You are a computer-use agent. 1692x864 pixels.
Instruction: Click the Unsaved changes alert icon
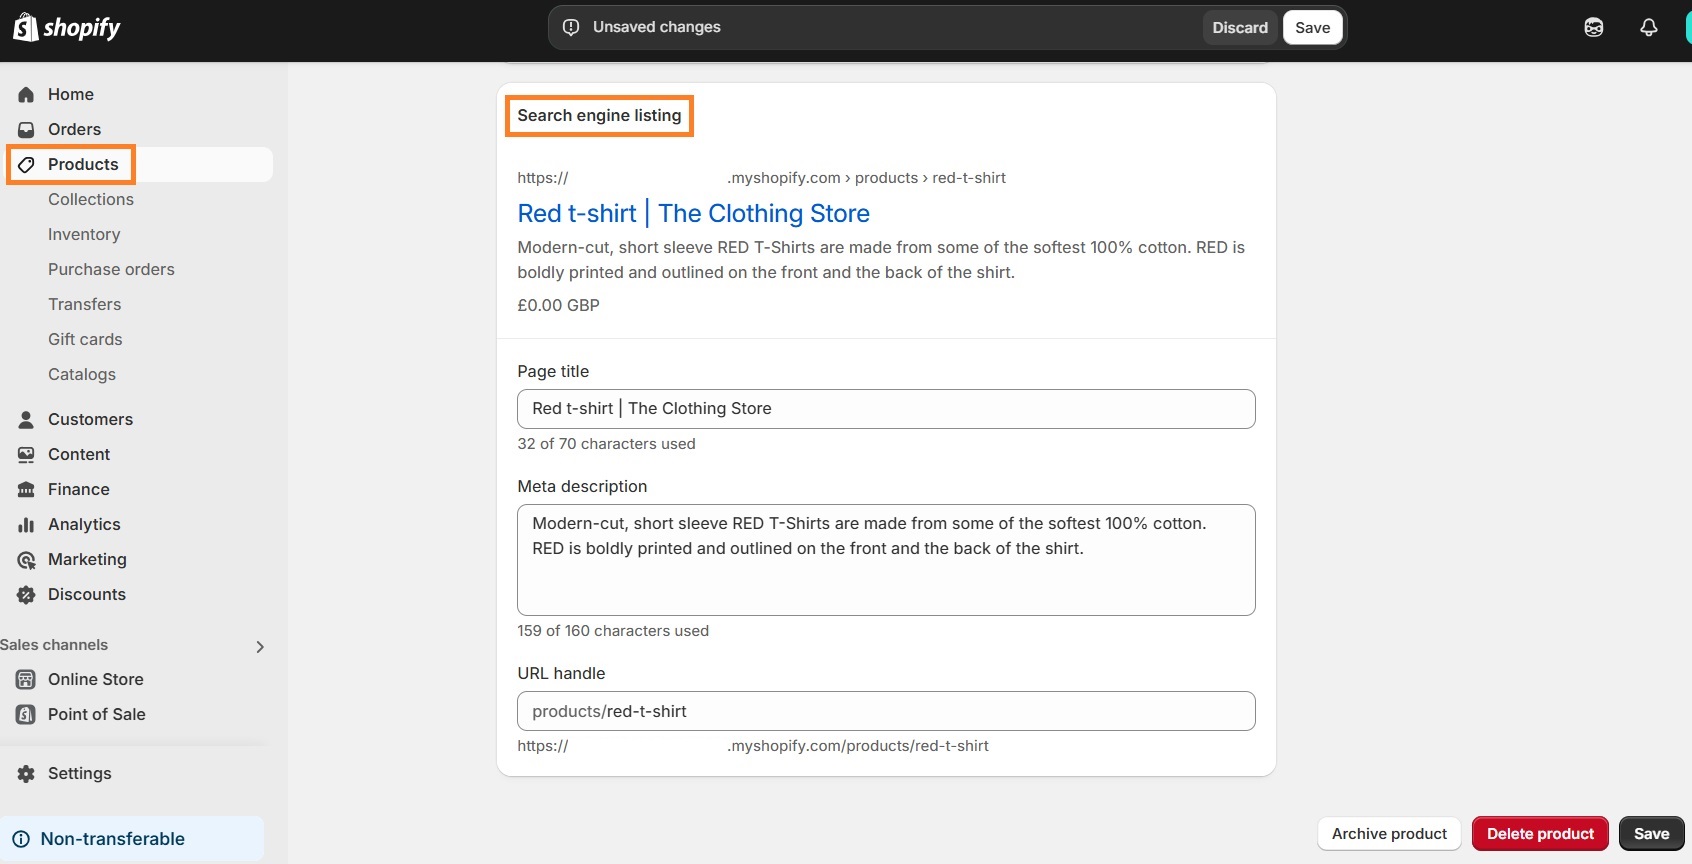tap(571, 27)
